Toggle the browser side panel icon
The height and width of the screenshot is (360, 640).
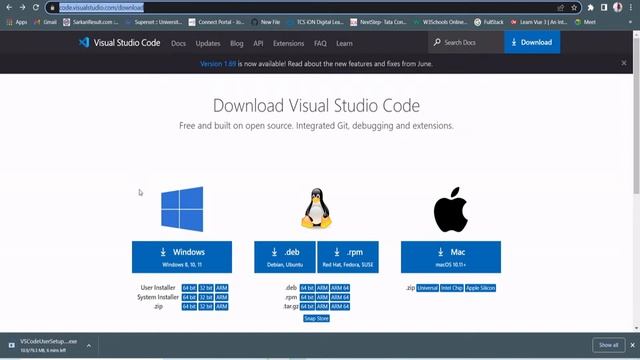click(604, 7)
